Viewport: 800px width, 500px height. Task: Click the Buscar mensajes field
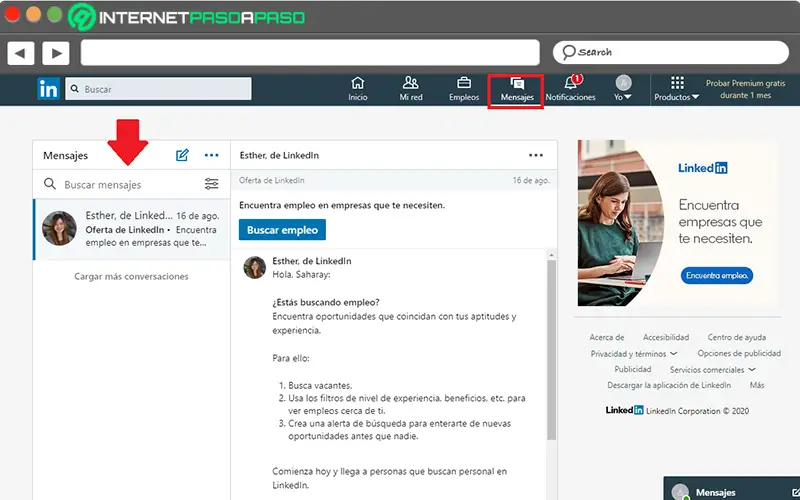click(x=132, y=184)
